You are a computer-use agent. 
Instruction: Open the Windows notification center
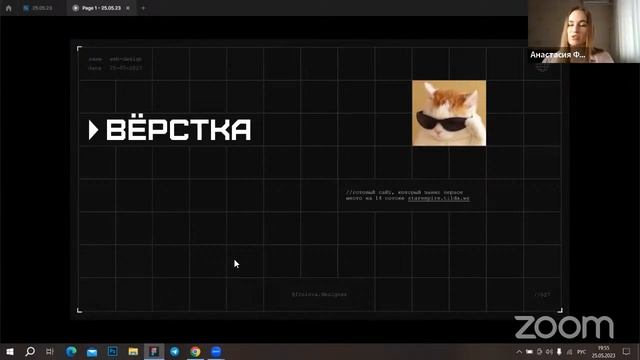click(x=627, y=352)
